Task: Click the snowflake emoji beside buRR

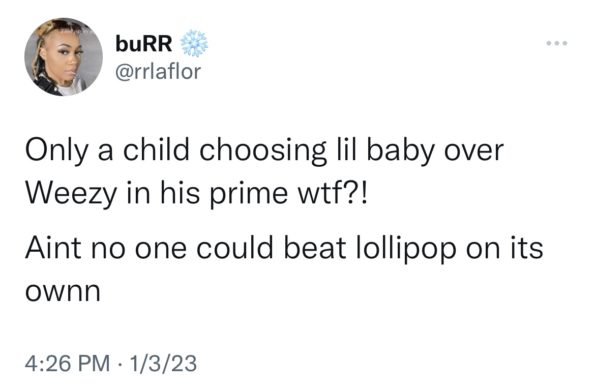Action: tap(194, 43)
